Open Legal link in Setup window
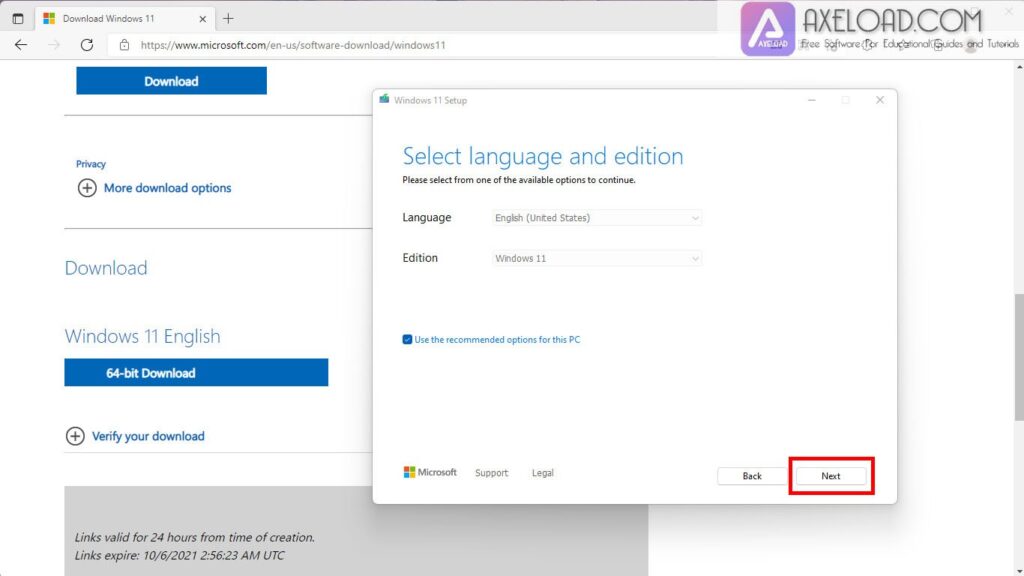The width and height of the screenshot is (1024, 576). (x=543, y=473)
